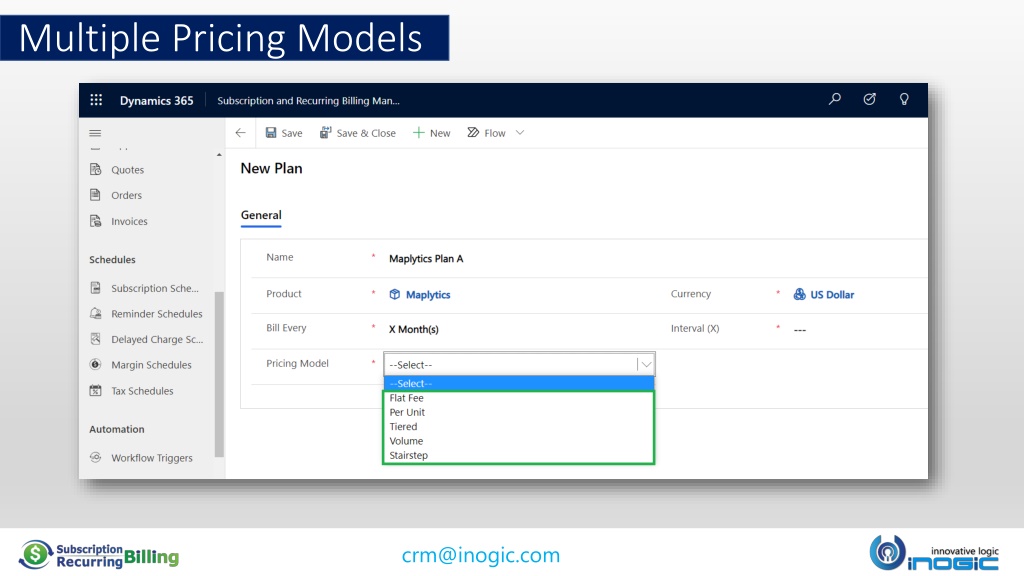This screenshot has height=576, width=1024.
Task: Click the search magnifier icon
Action: [835, 99]
